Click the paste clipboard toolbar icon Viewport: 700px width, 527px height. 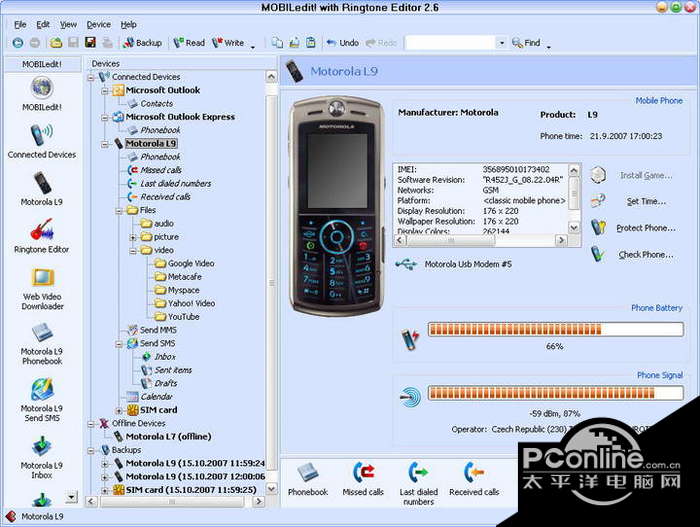pyautogui.click(x=311, y=42)
